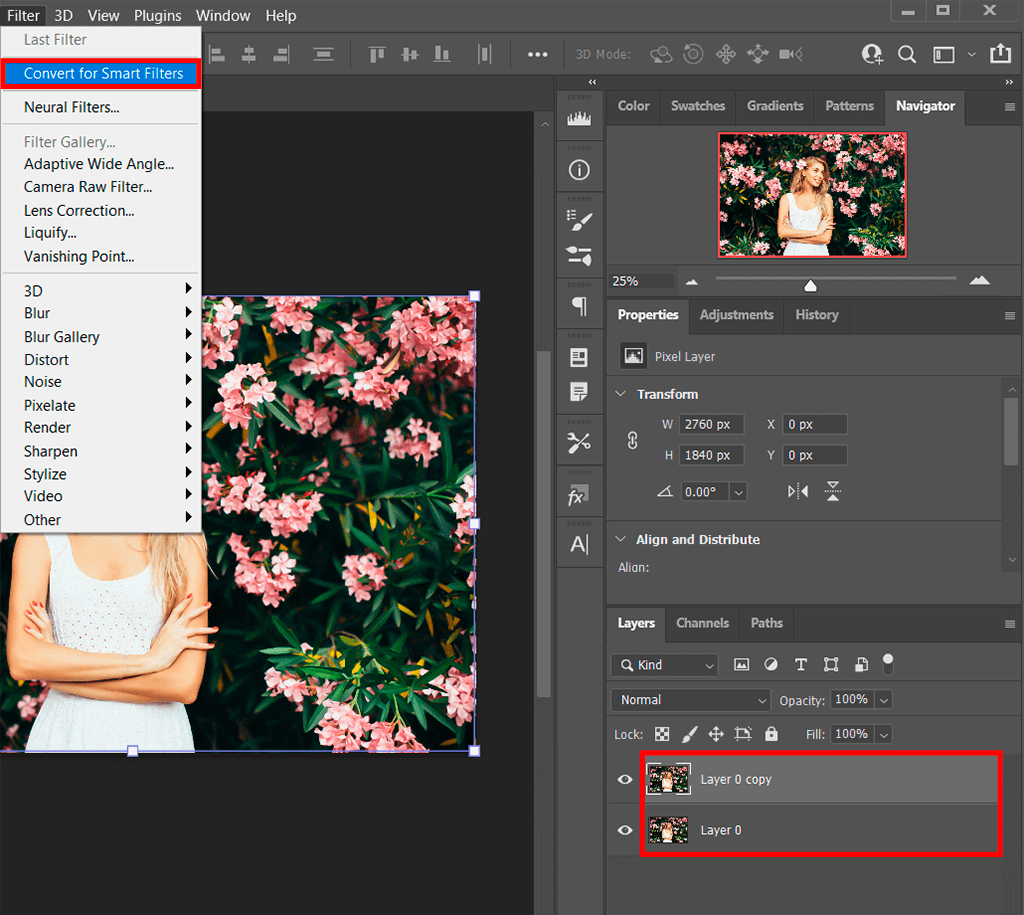1024x915 pixels.
Task: Choose Convert for Smart Filters
Action: tap(103, 73)
